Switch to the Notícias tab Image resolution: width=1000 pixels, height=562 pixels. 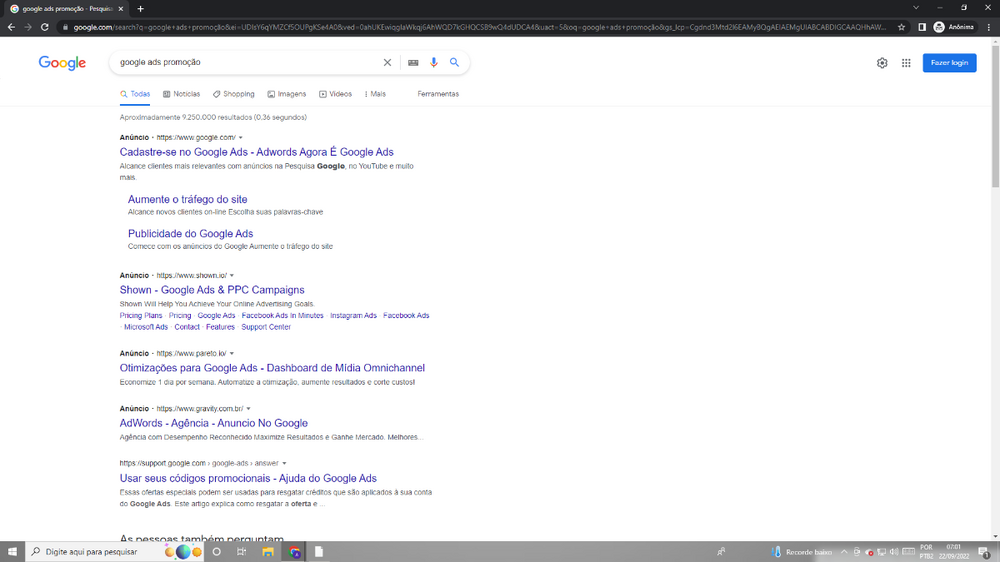pos(181,94)
